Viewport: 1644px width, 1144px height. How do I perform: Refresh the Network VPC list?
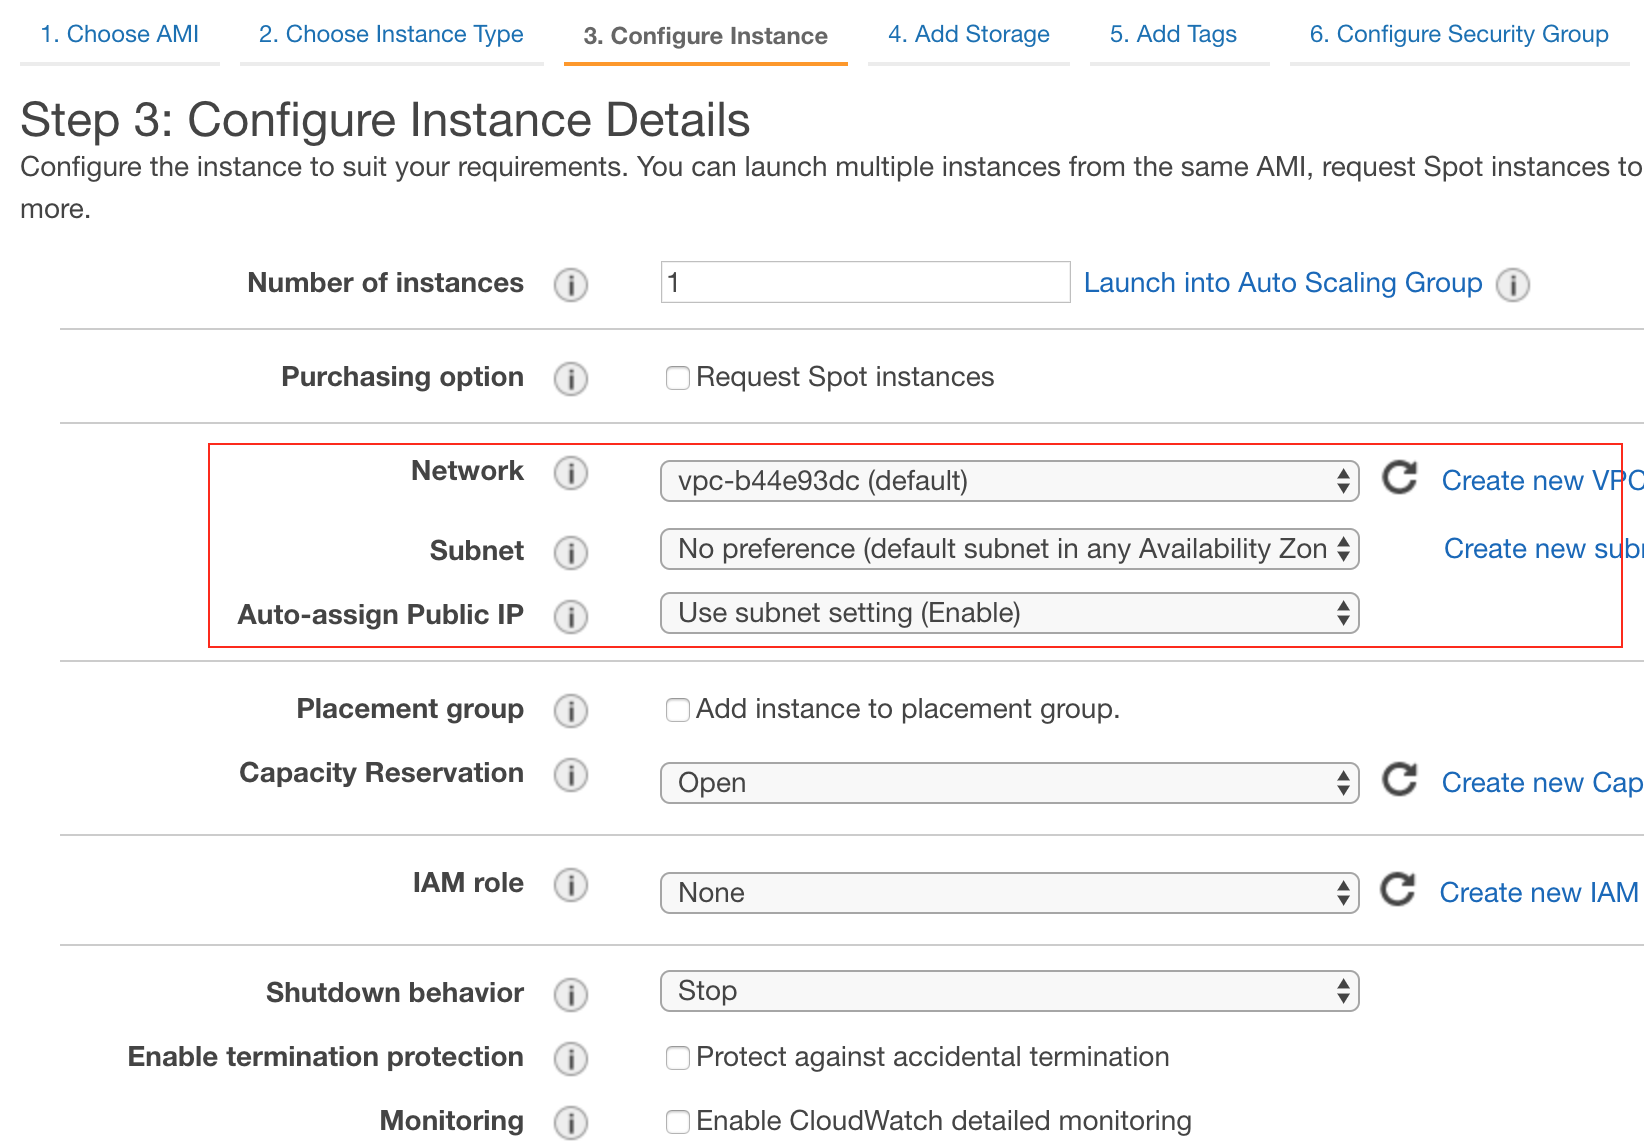click(x=1400, y=478)
